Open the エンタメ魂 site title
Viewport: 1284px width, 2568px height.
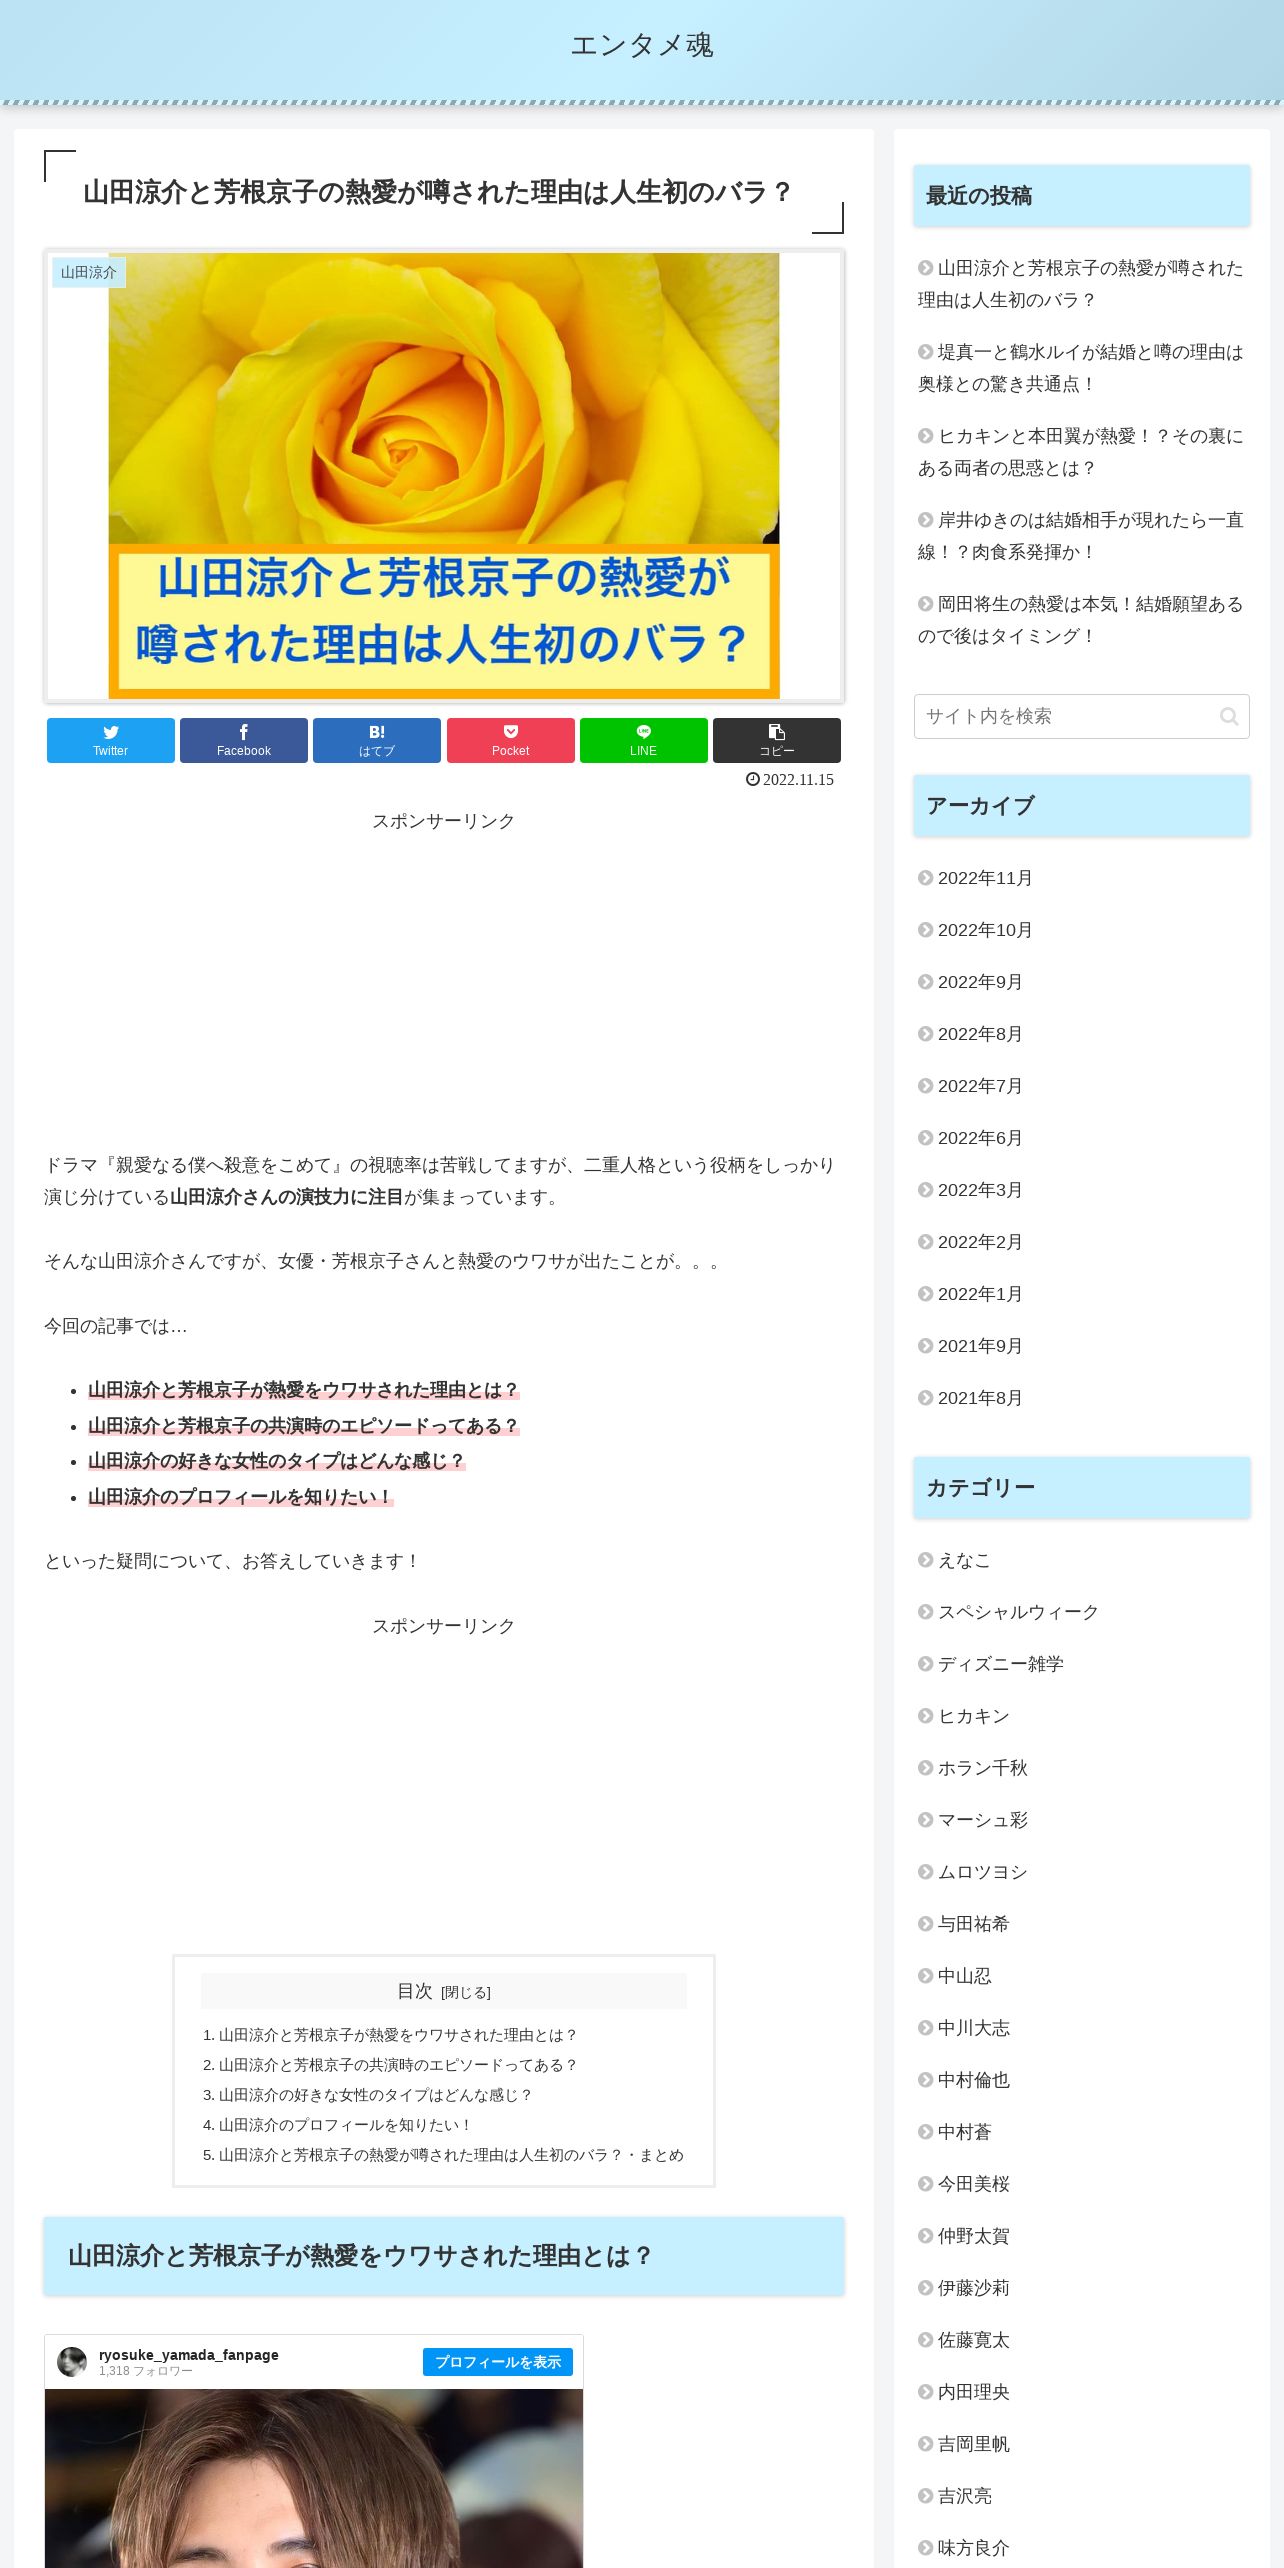click(642, 45)
